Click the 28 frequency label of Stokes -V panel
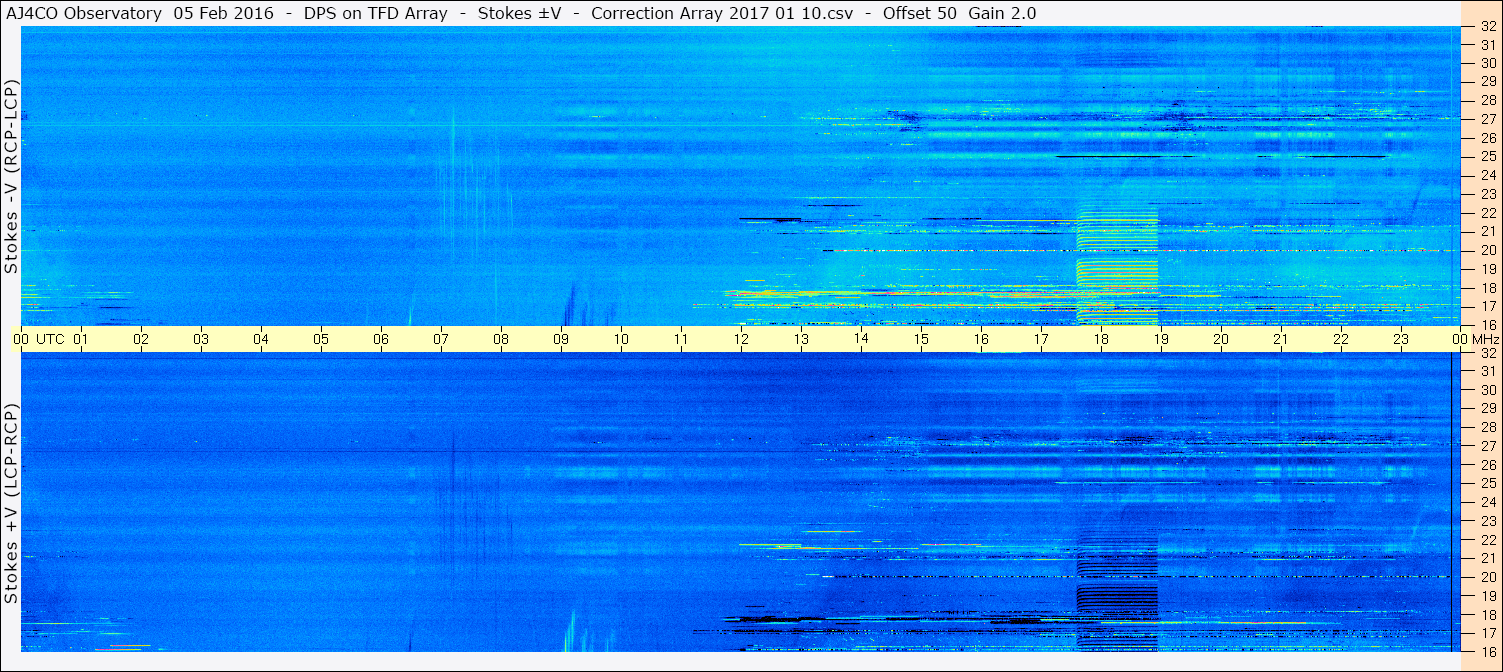The image size is (1503, 672). pyautogui.click(x=1487, y=100)
